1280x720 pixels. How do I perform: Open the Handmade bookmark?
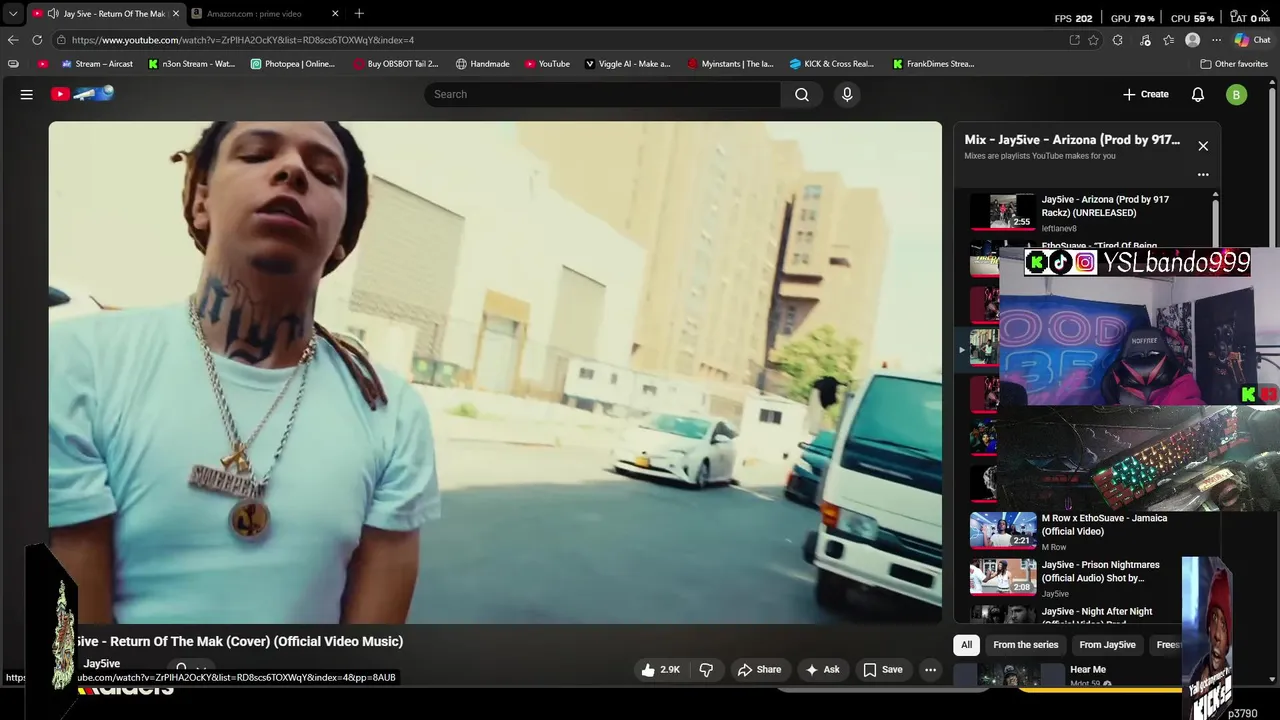[483, 64]
